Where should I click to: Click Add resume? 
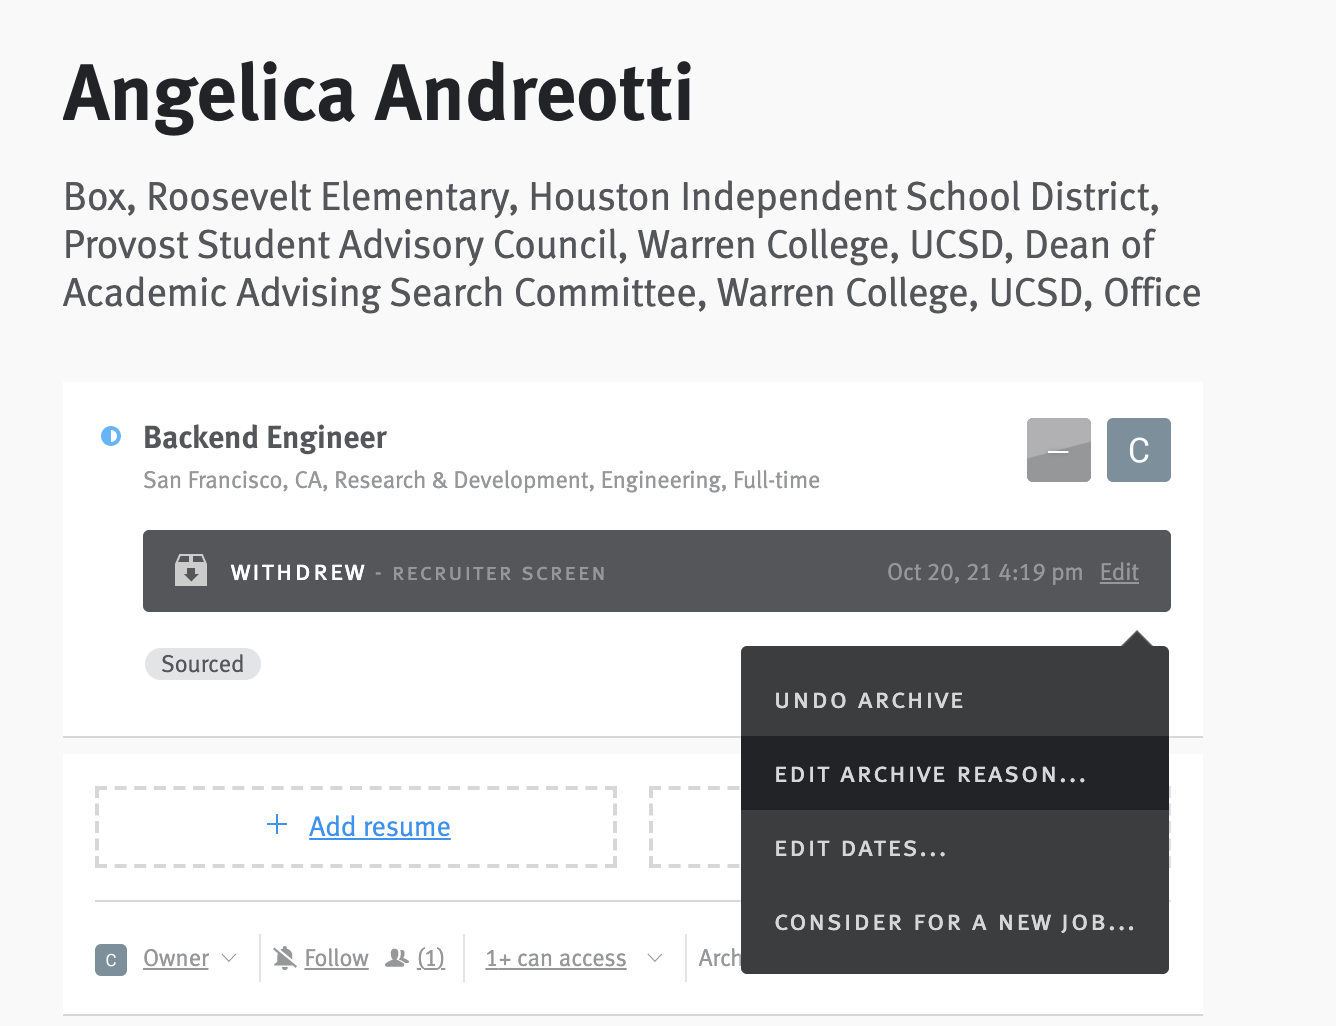[x=379, y=826]
